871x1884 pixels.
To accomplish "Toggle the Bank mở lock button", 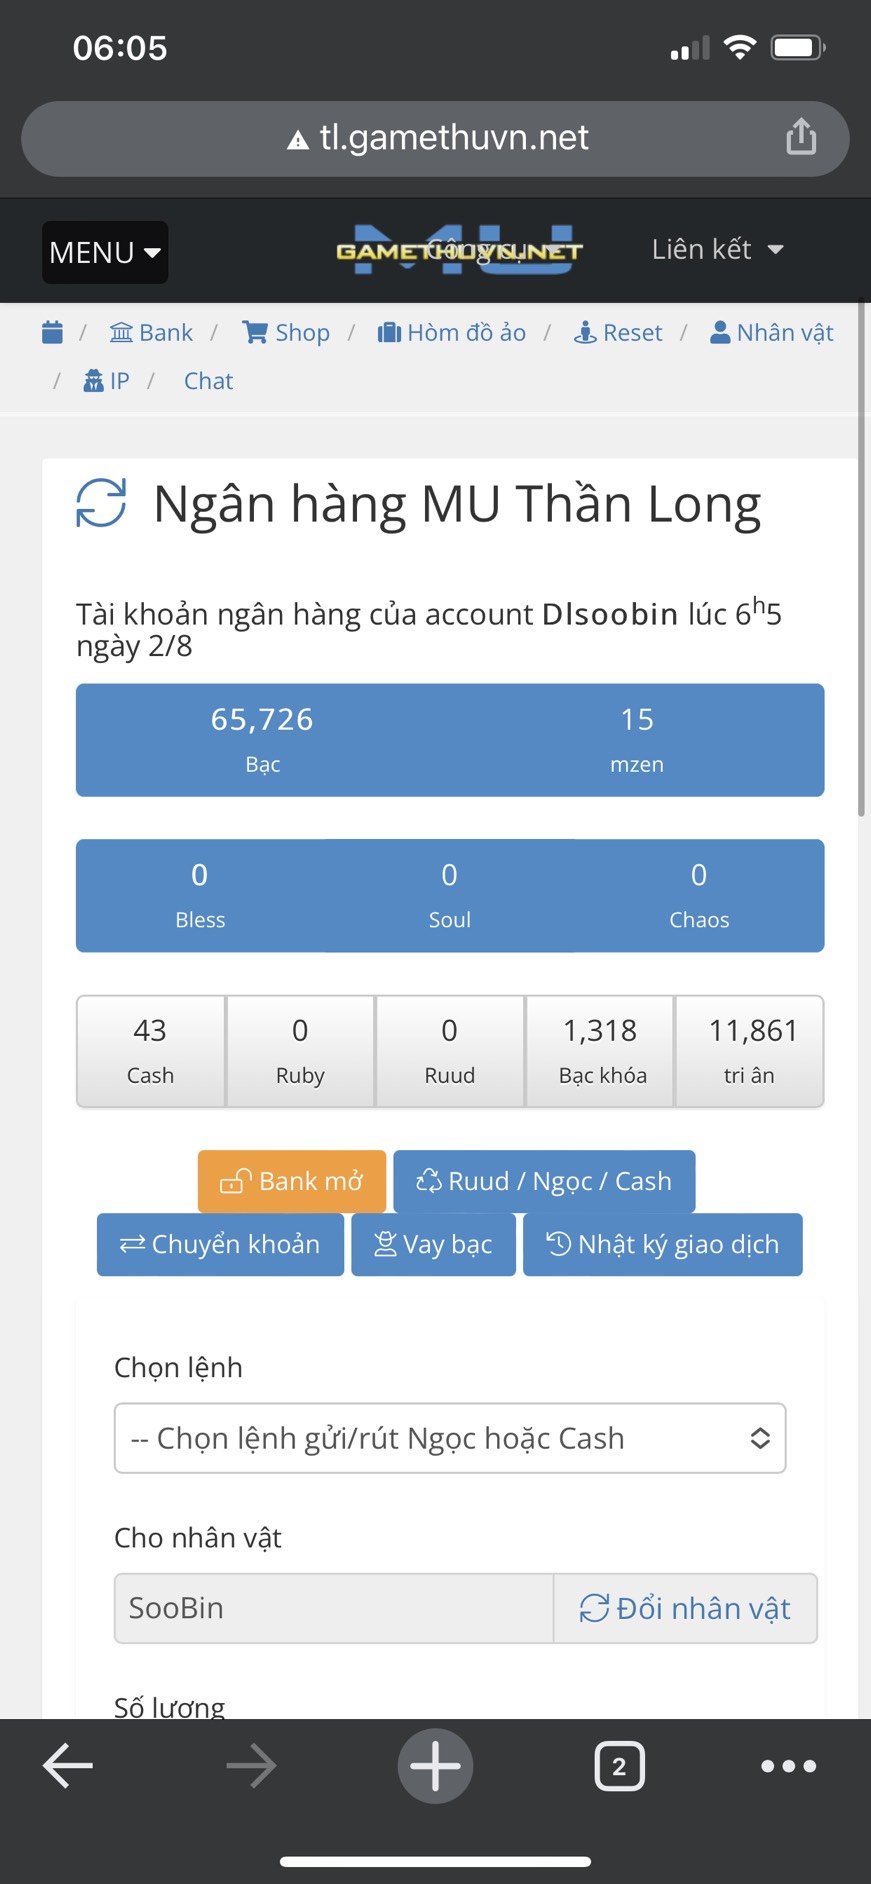I will pos(292,1181).
